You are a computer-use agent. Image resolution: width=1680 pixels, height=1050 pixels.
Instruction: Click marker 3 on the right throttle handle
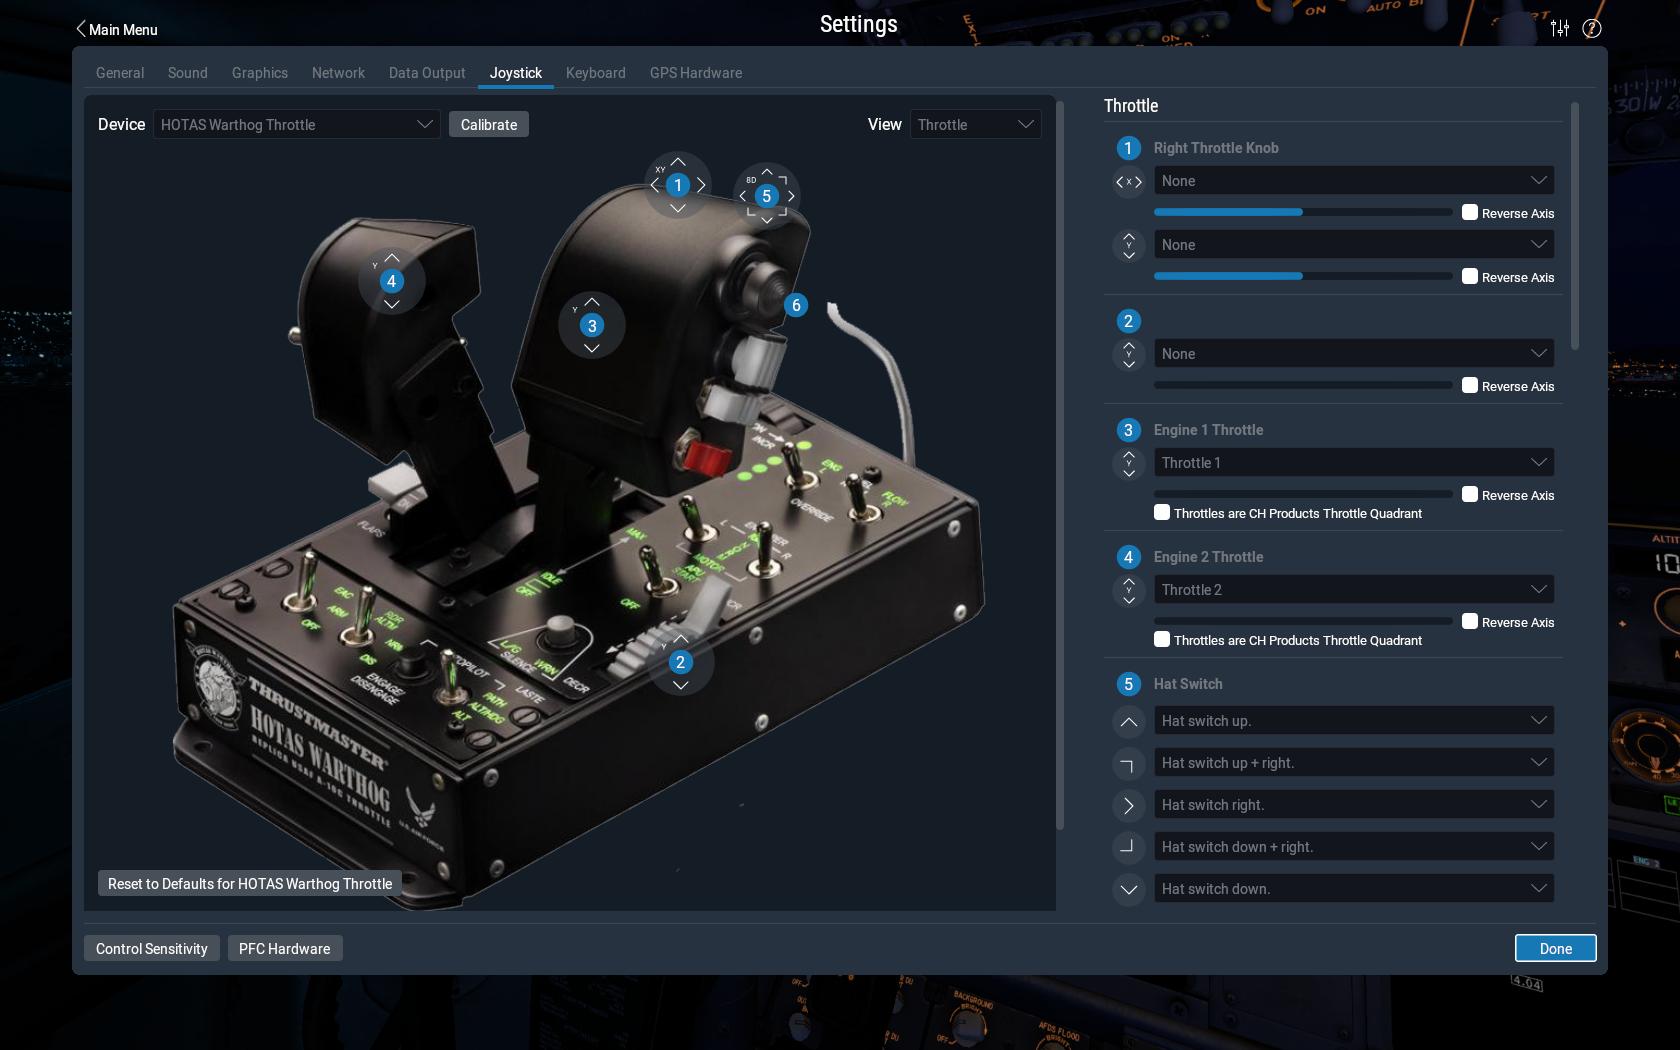(591, 326)
